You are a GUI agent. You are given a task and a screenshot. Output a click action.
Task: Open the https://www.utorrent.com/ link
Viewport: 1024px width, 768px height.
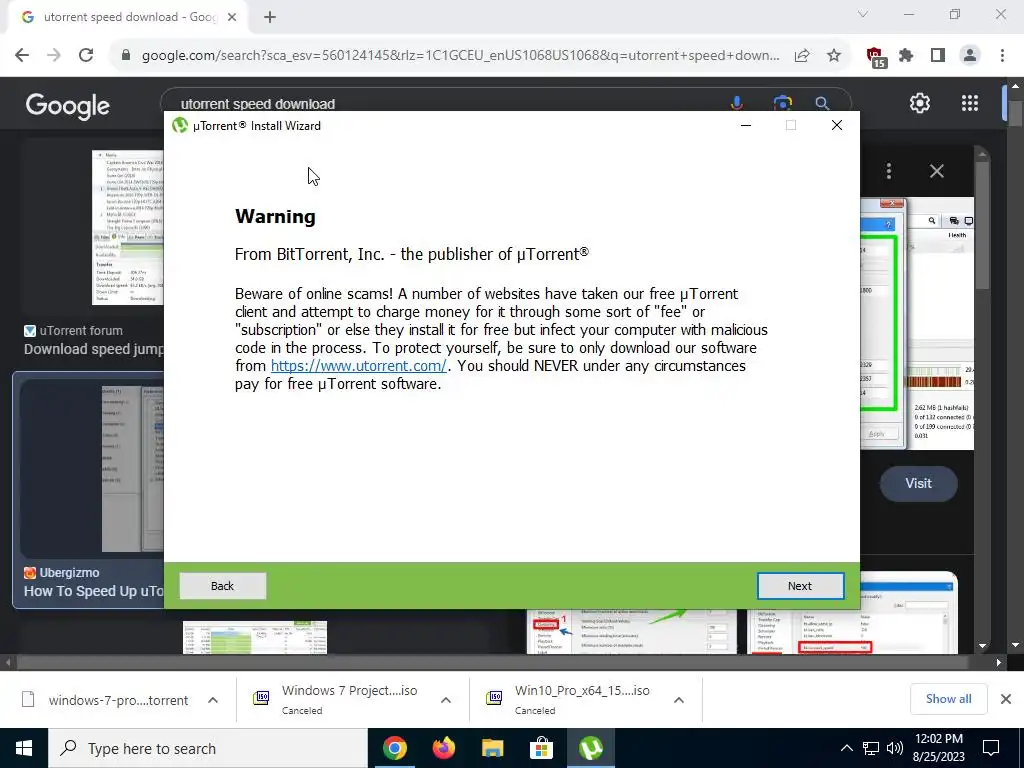point(359,366)
